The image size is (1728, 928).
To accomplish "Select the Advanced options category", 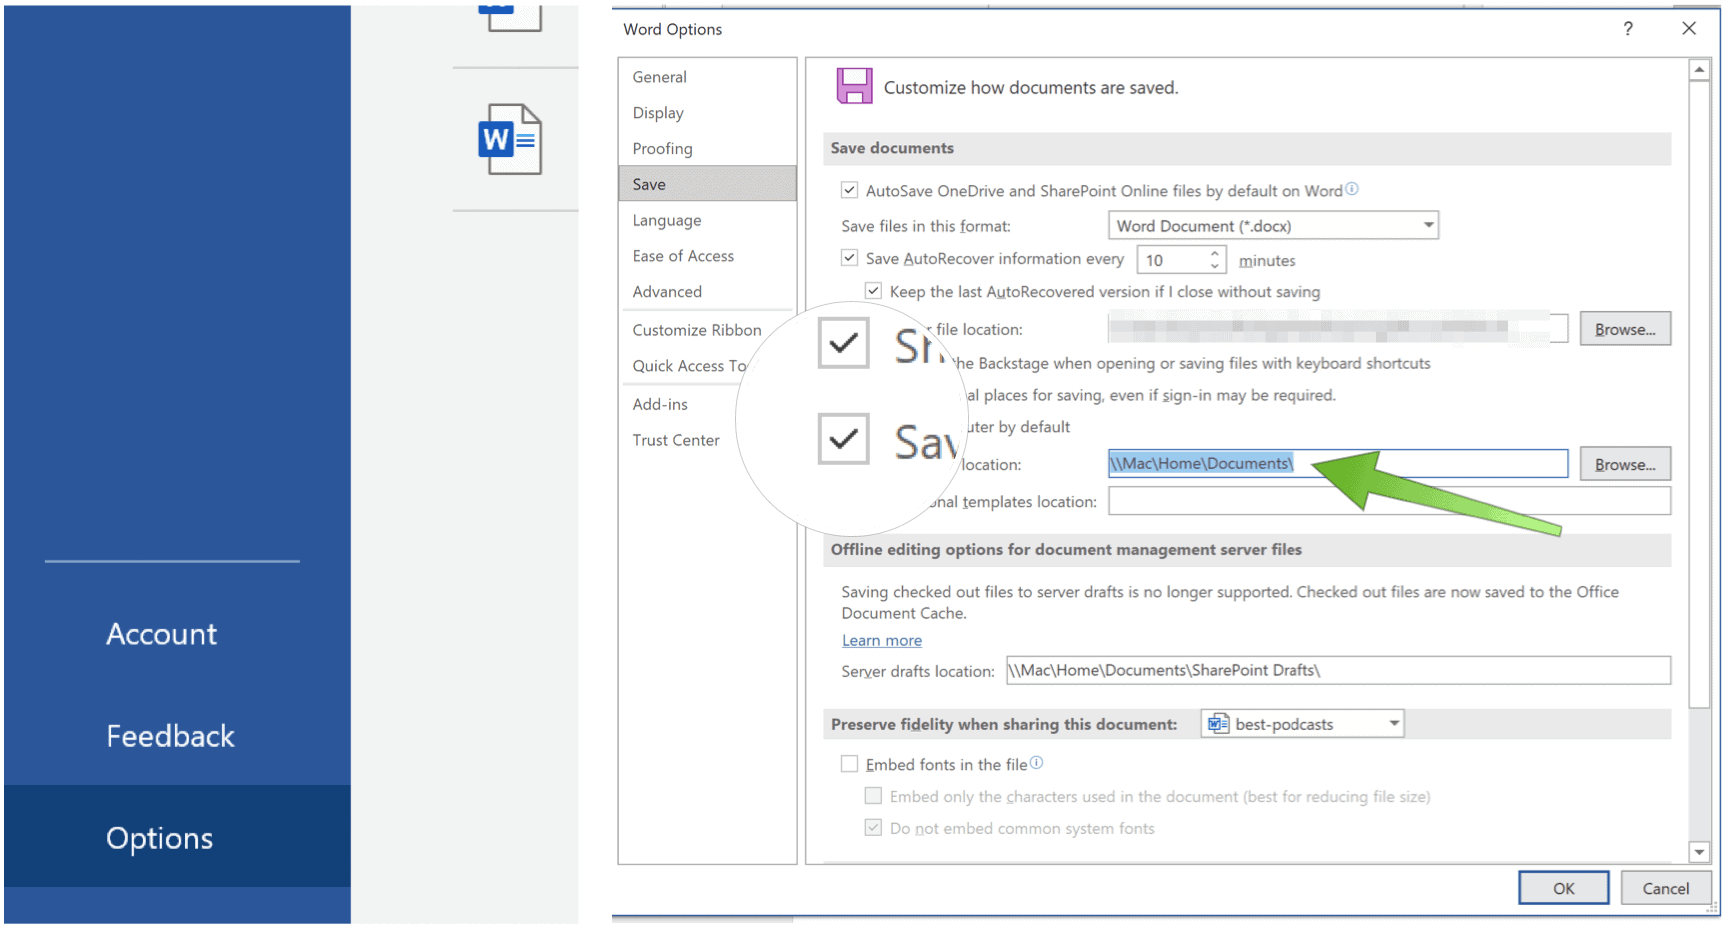I will coord(707,292).
